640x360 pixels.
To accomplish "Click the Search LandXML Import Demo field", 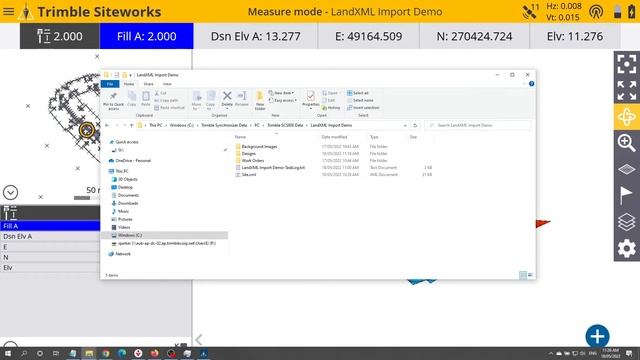I will tap(478, 125).
